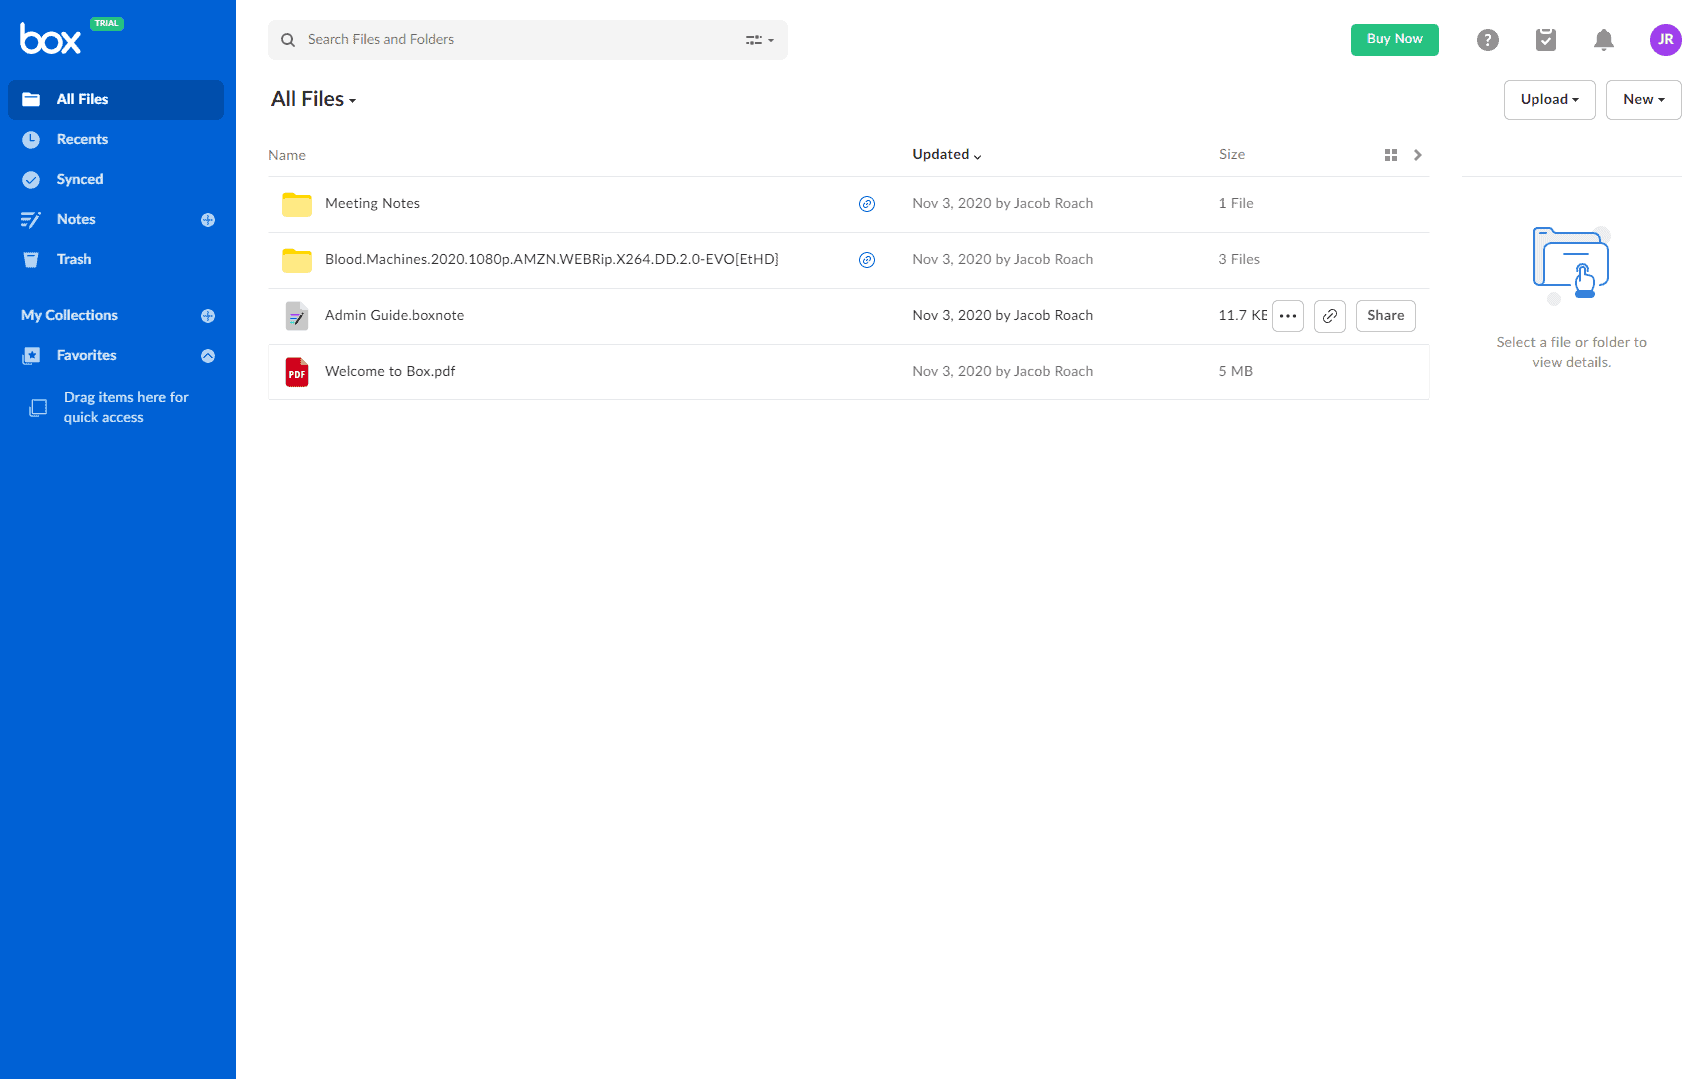1704x1079 pixels.
Task: Click the plus icon next to Notes
Action: pyautogui.click(x=208, y=220)
